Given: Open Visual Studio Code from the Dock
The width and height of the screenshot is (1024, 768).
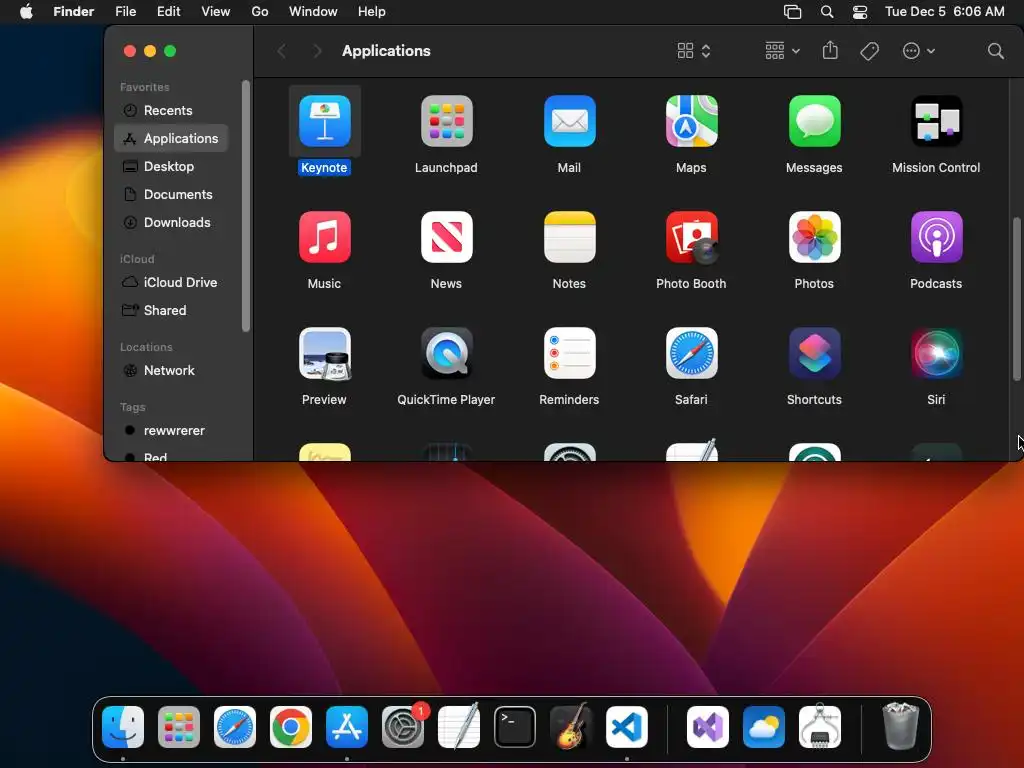Looking at the screenshot, I should pyautogui.click(x=627, y=727).
